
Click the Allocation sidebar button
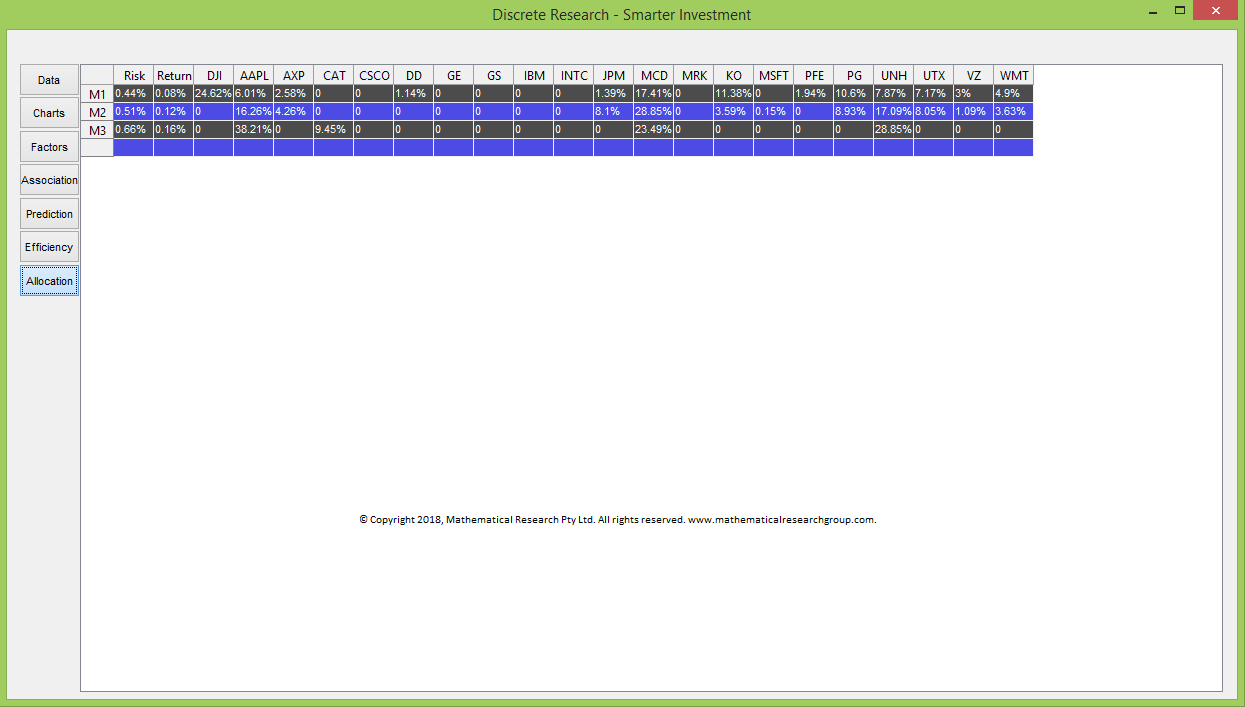49,281
